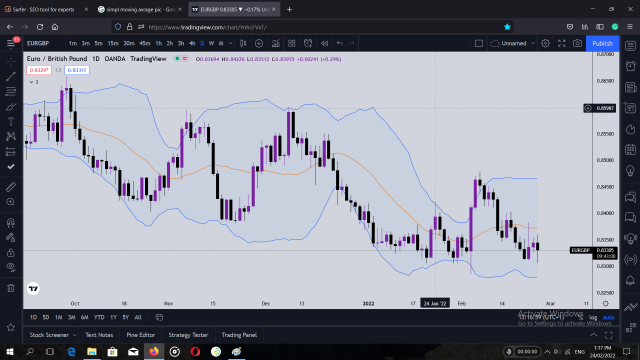Screen dimensions: 640x360
Task: Open the favorites star toolbar icon
Action: (11, 327)
